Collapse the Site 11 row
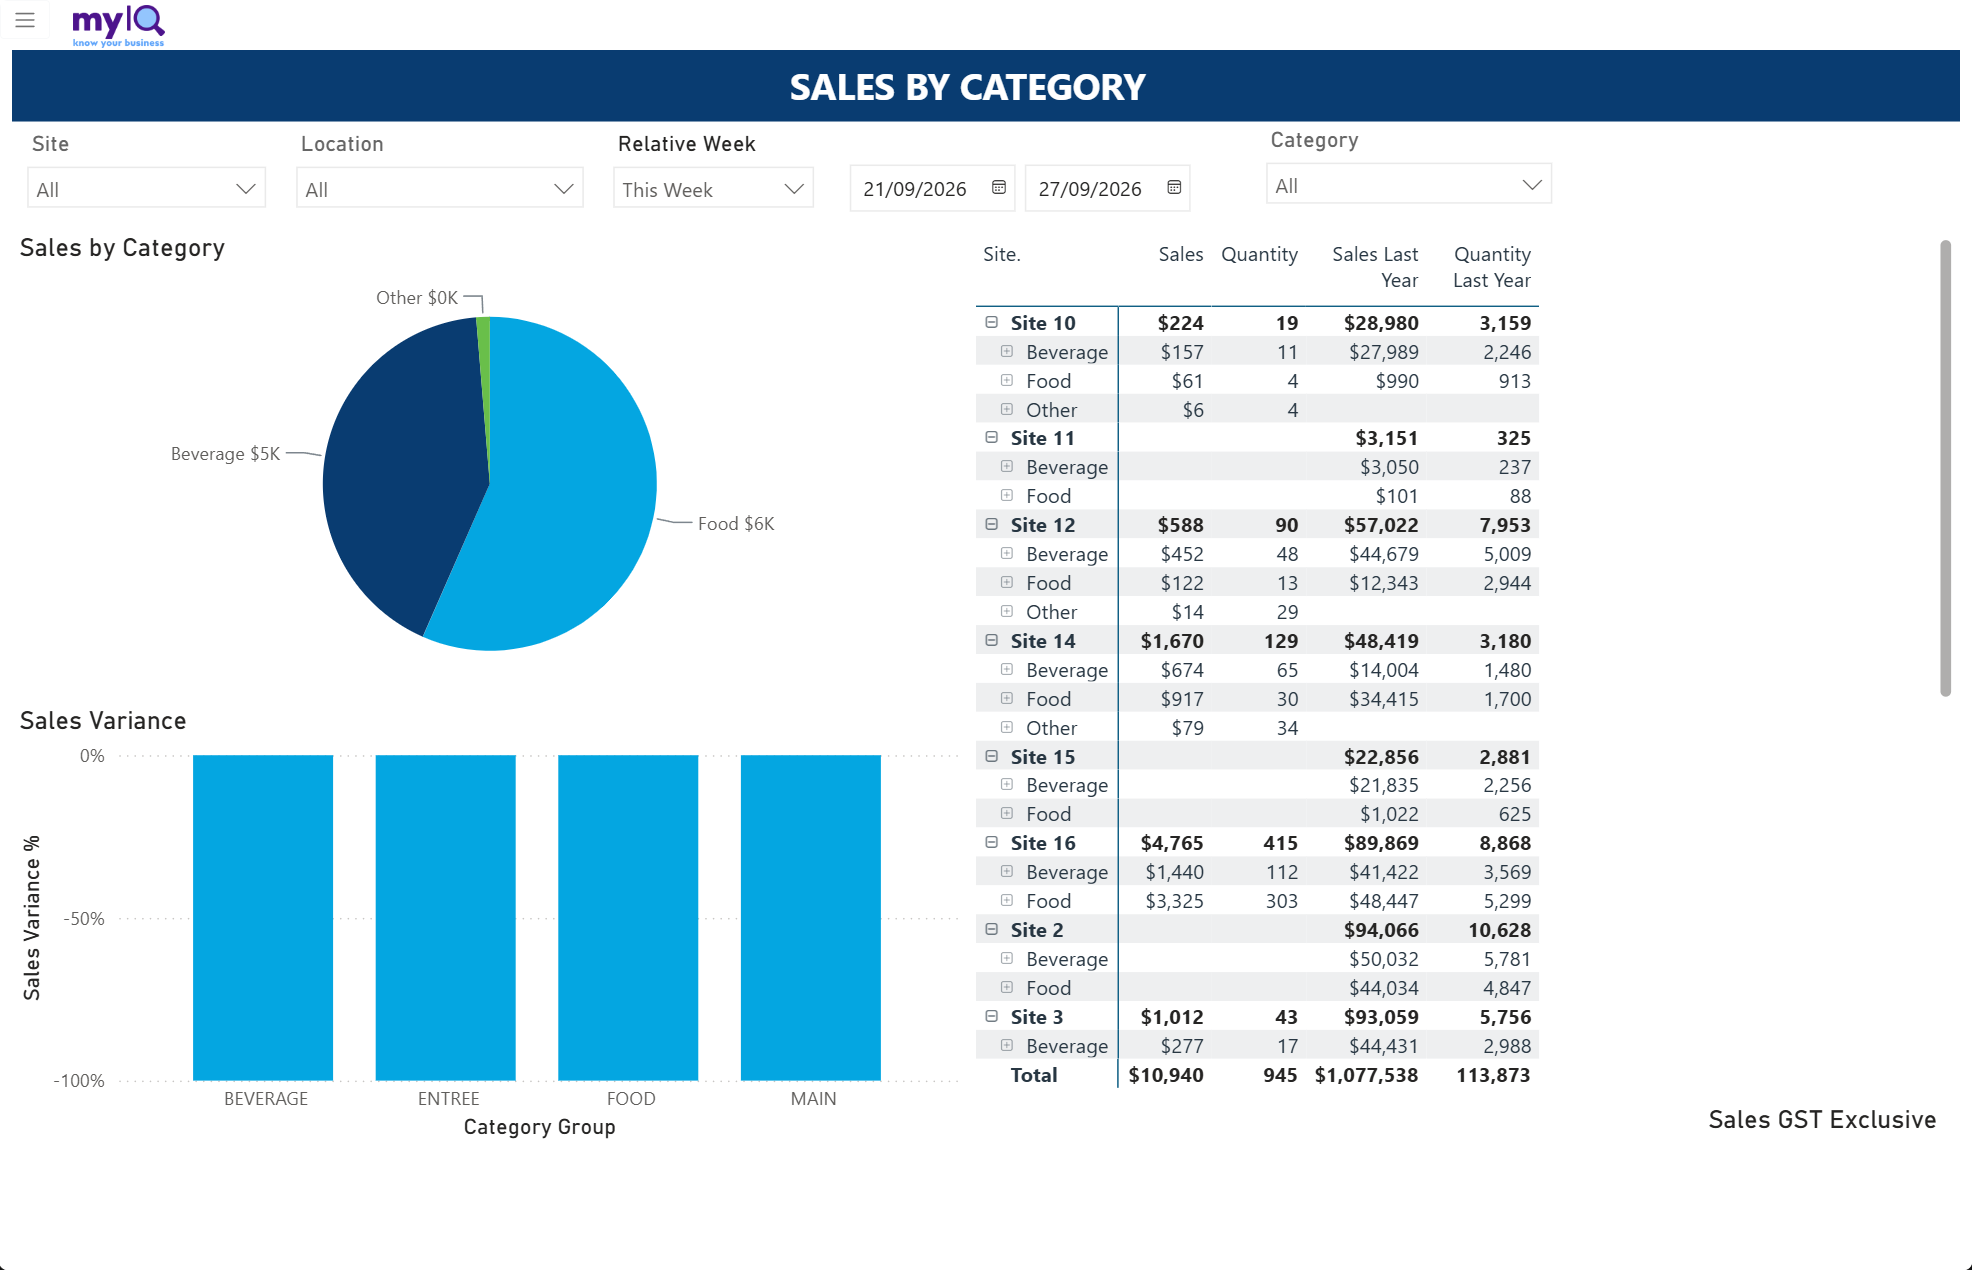Viewport: 1972px width, 1270px height. [x=992, y=437]
